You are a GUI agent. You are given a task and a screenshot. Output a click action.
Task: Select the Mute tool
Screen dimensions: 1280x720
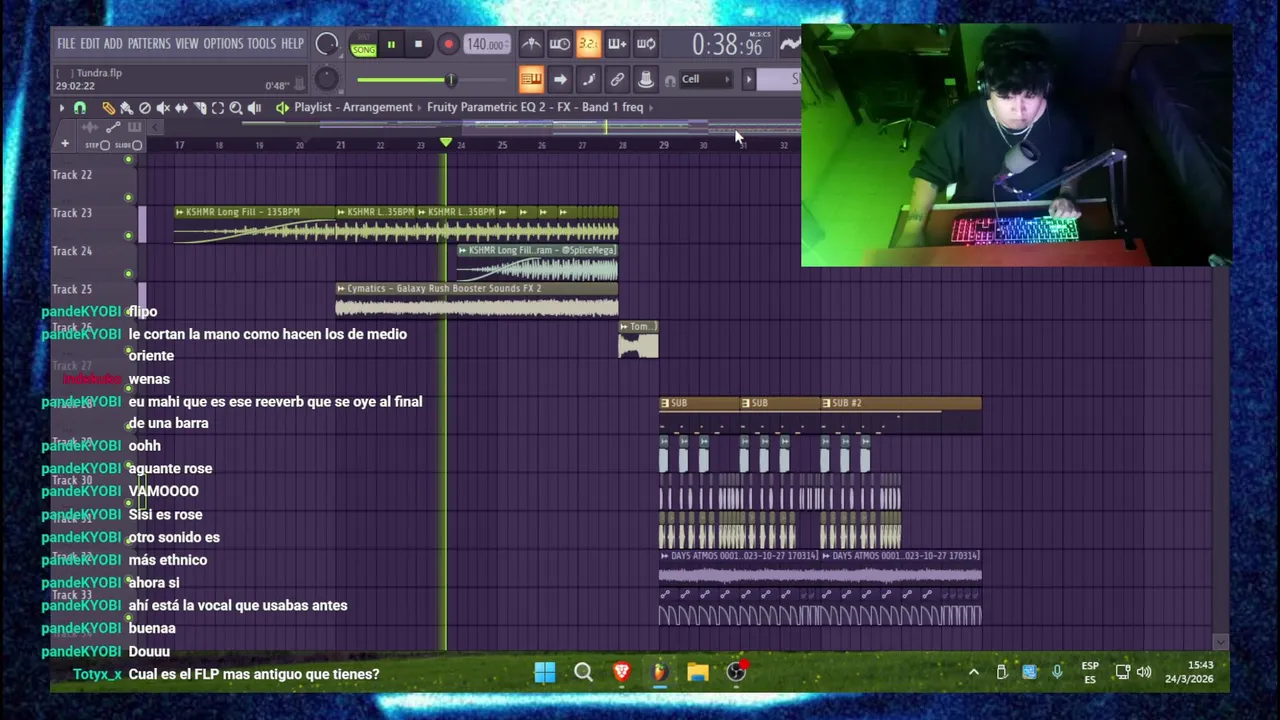point(163,108)
